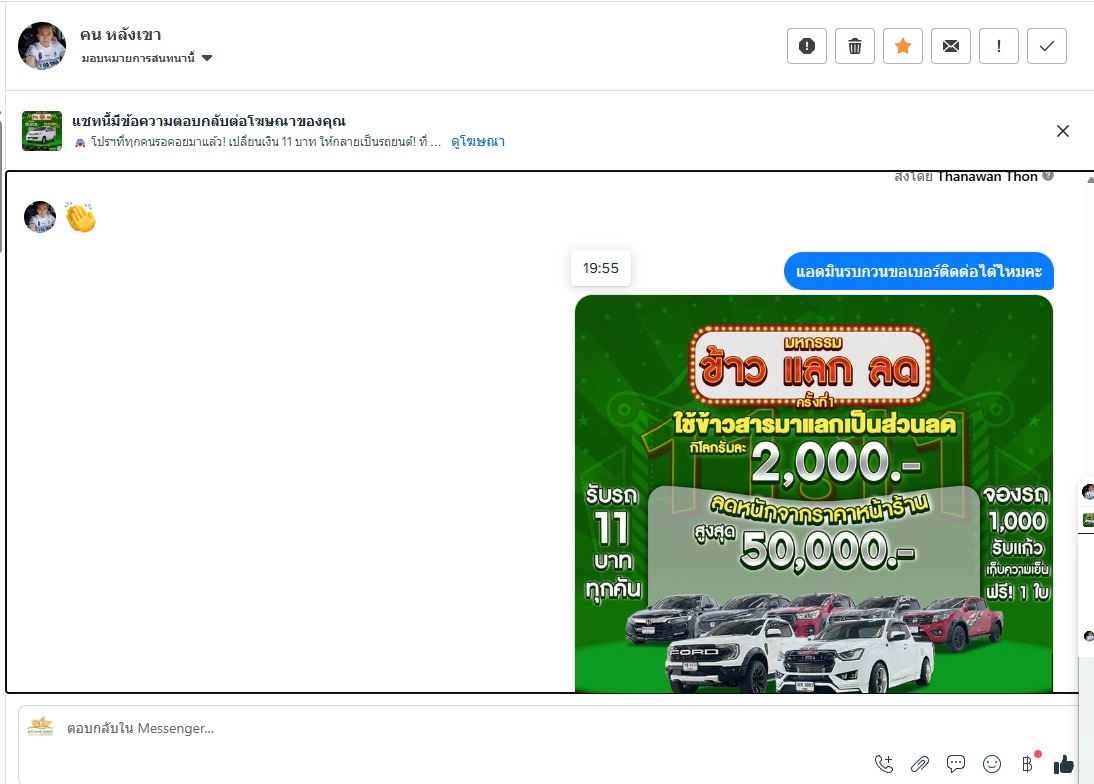Select the blue message asking for contact number
The width and height of the screenshot is (1094, 784).
coord(919,271)
